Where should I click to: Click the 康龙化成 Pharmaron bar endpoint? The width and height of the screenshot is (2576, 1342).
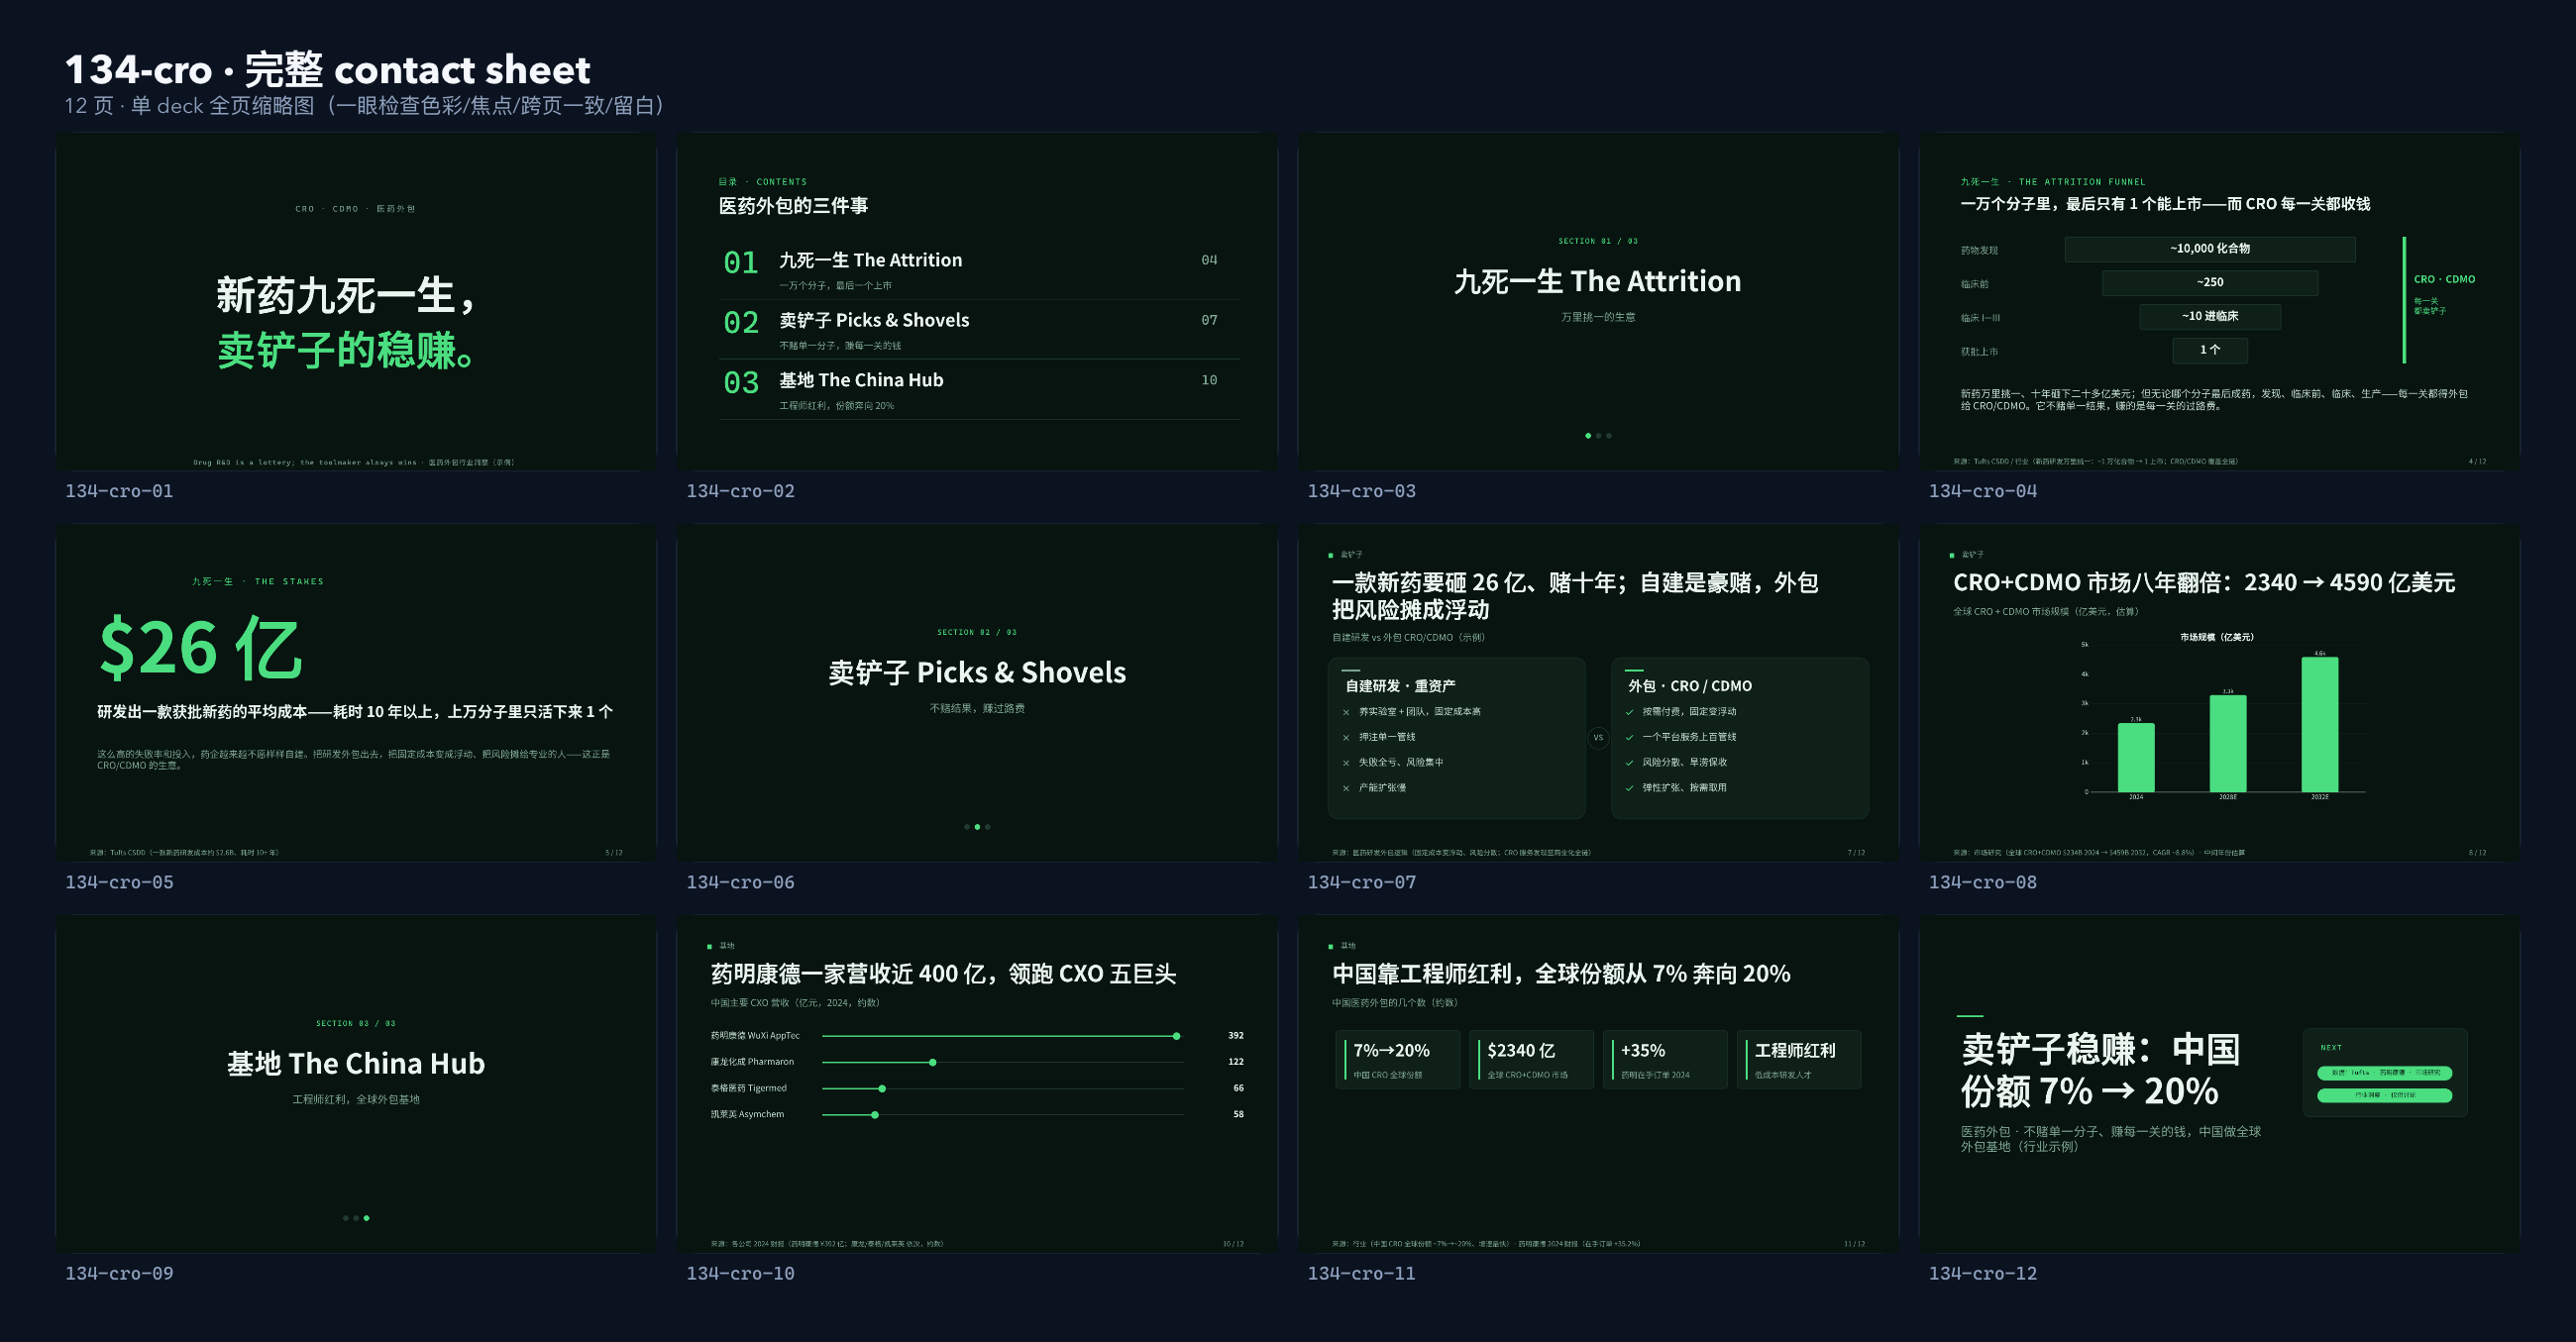933,1062
